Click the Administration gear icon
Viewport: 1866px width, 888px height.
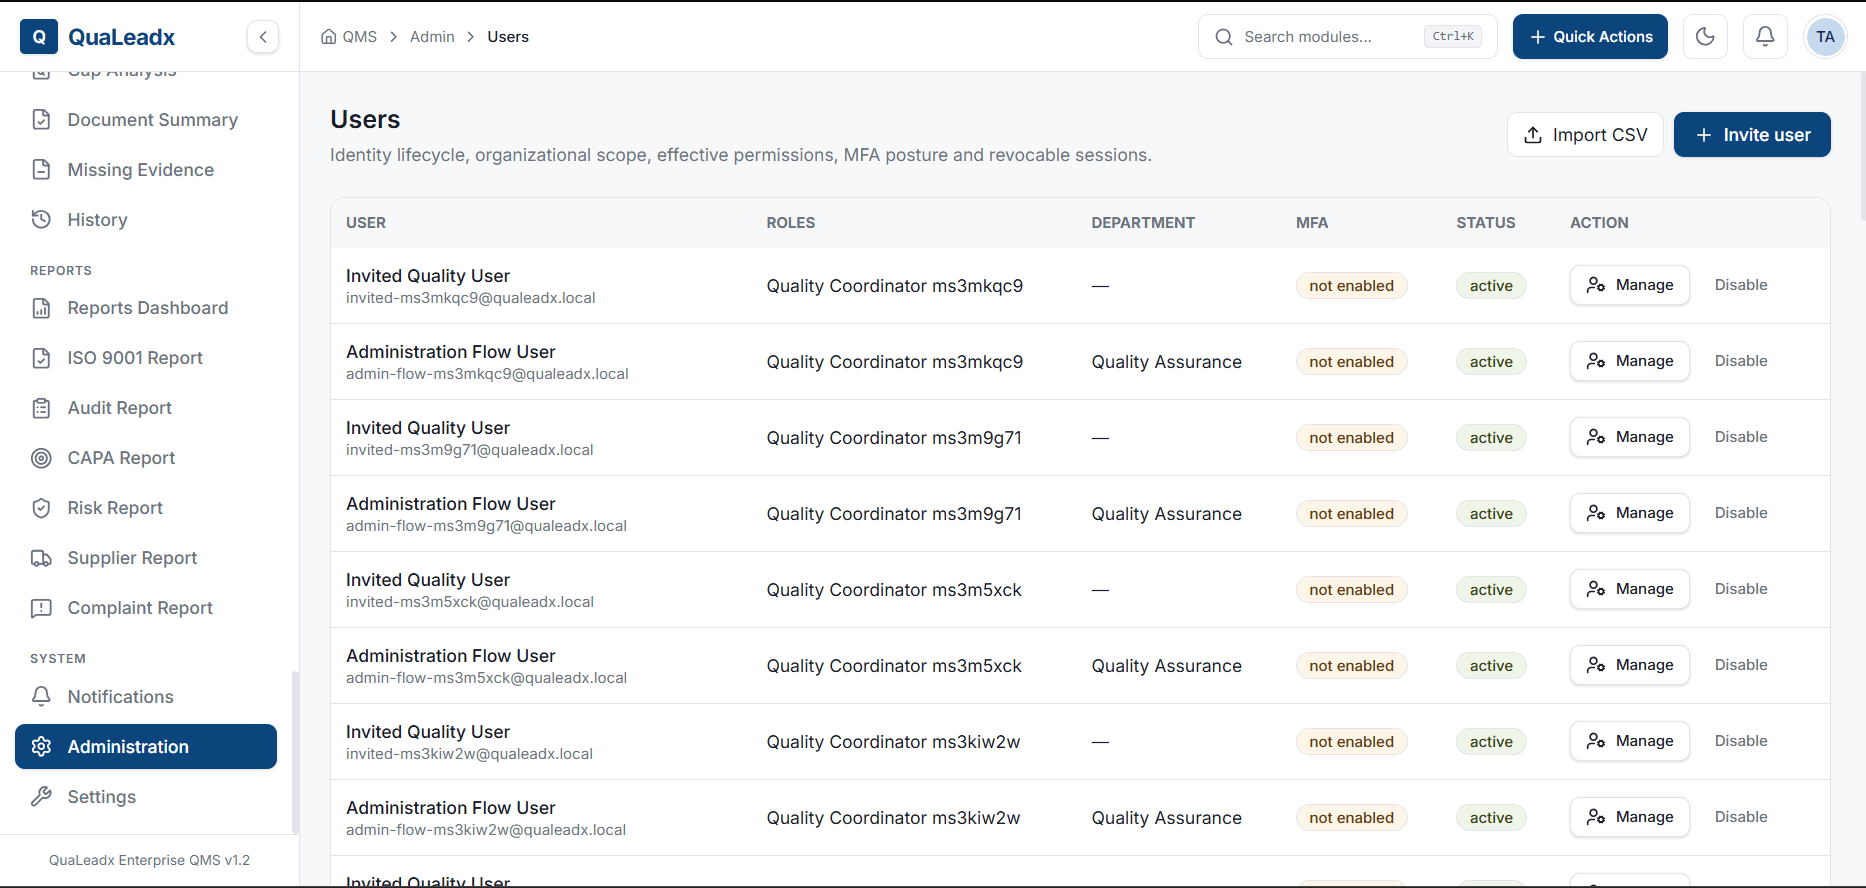pos(41,746)
